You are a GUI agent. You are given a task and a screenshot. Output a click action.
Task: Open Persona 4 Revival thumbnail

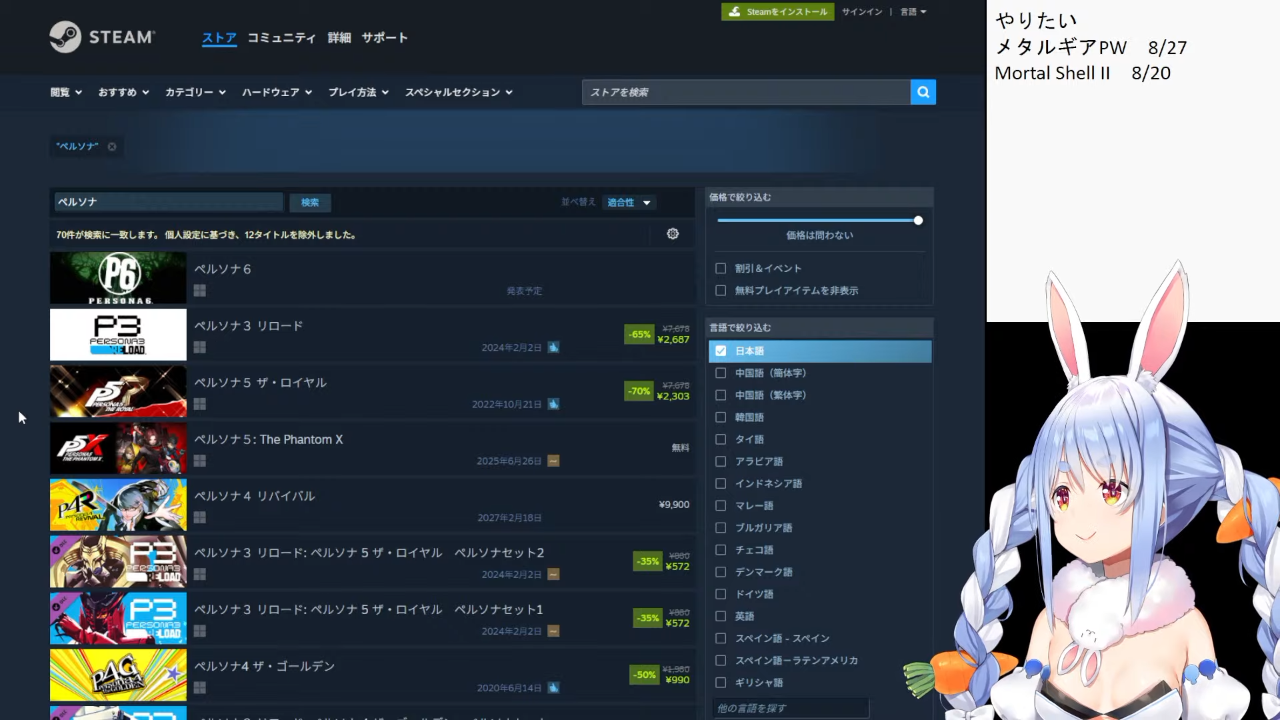pos(118,505)
